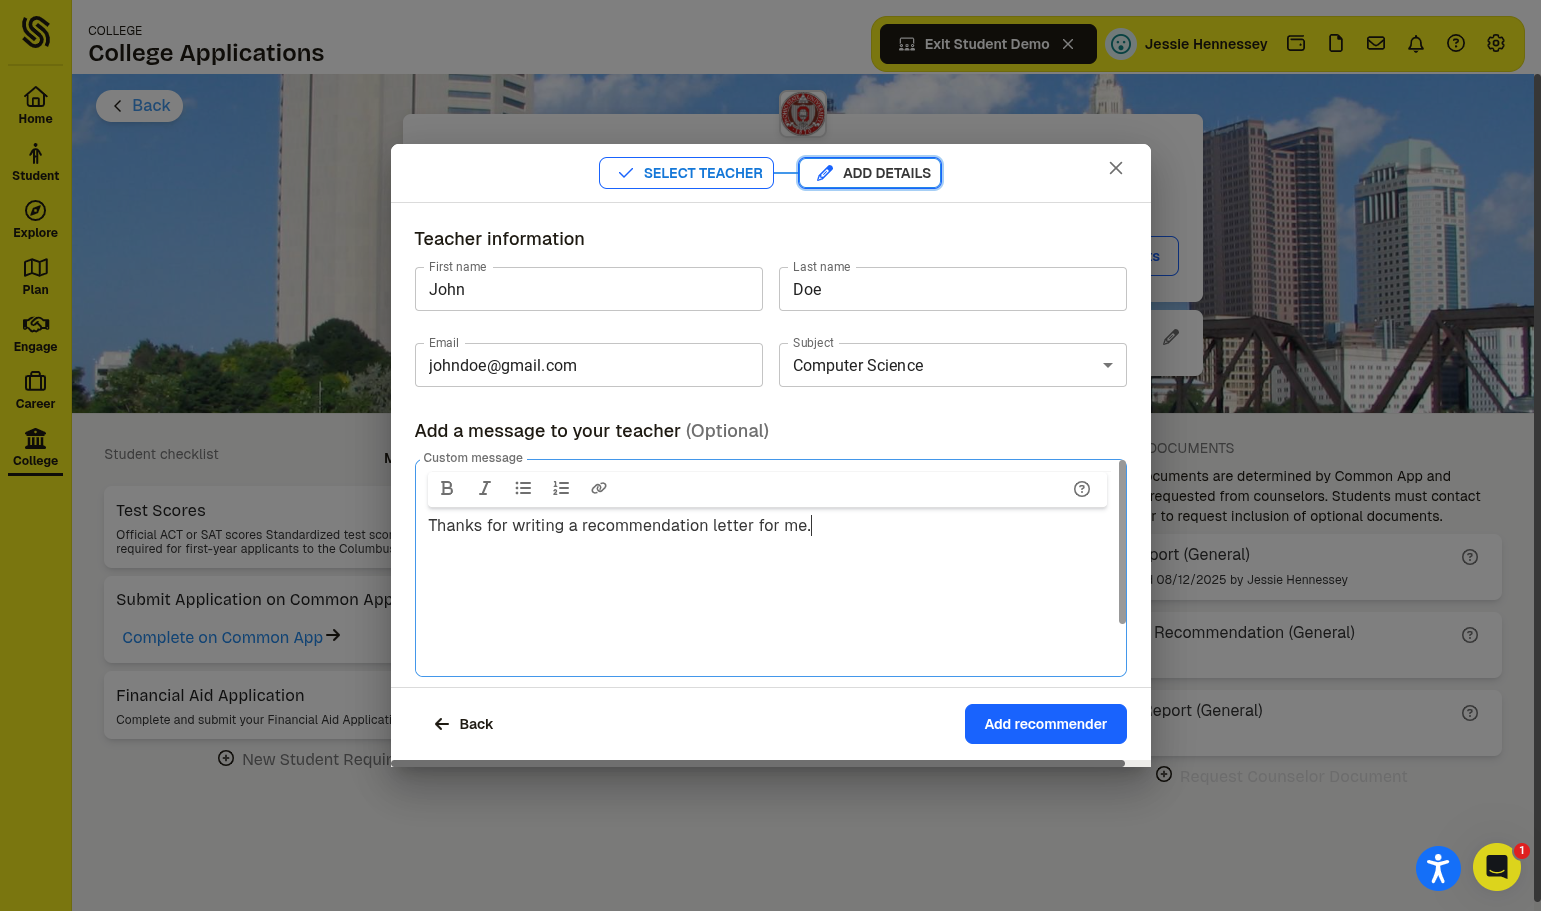Click the custom message vertical scrollbar
The height and width of the screenshot is (911, 1541).
(1122, 542)
